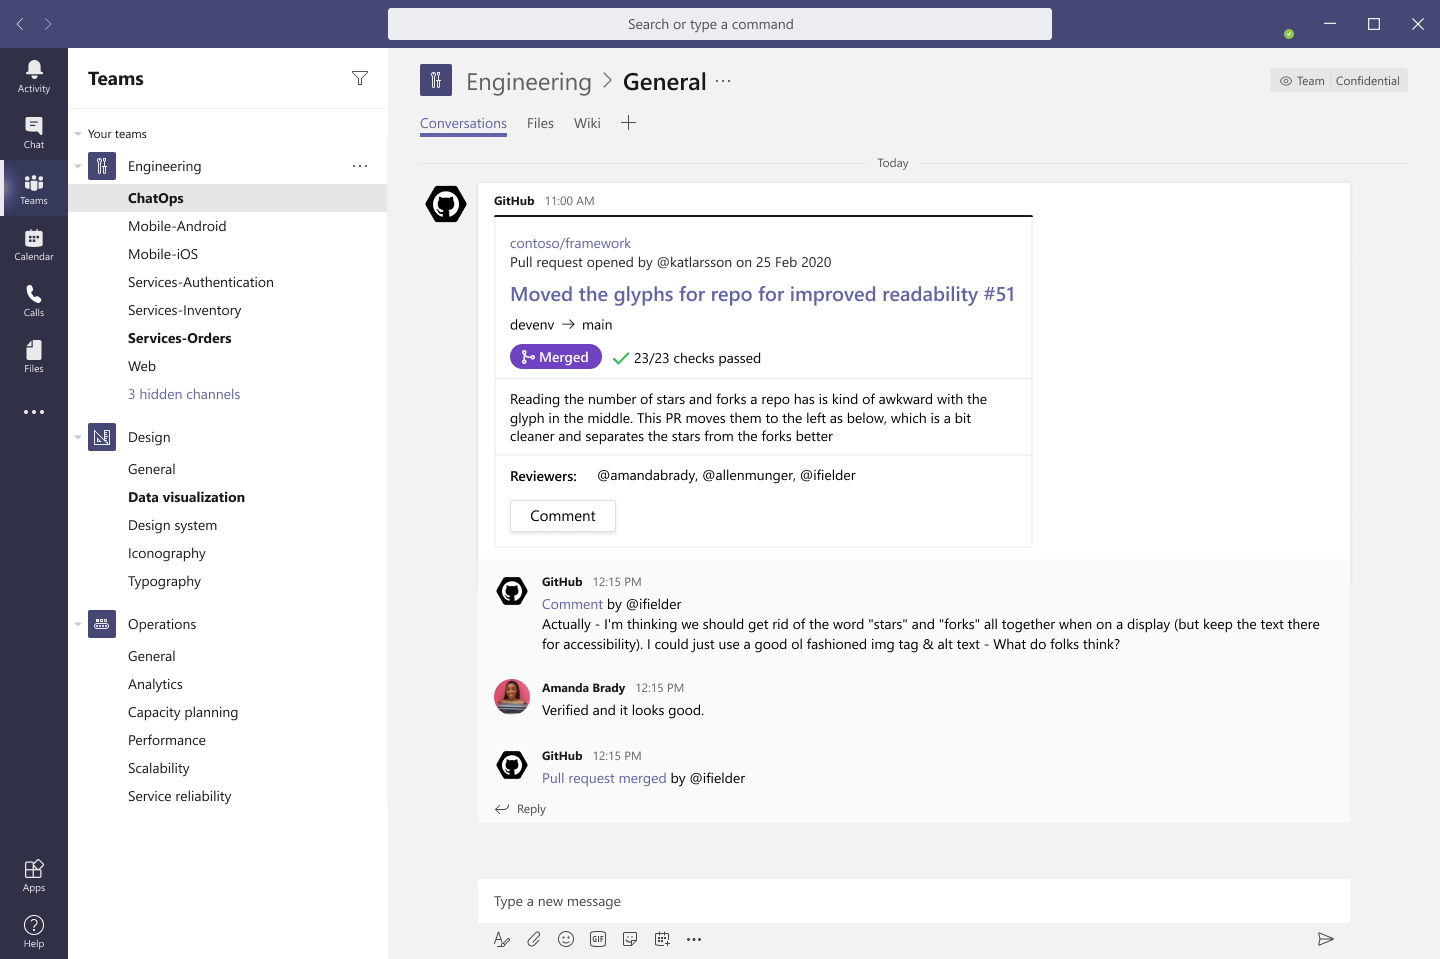Open the channel list filter
This screenshot has height=959, width=1440.
360,78
